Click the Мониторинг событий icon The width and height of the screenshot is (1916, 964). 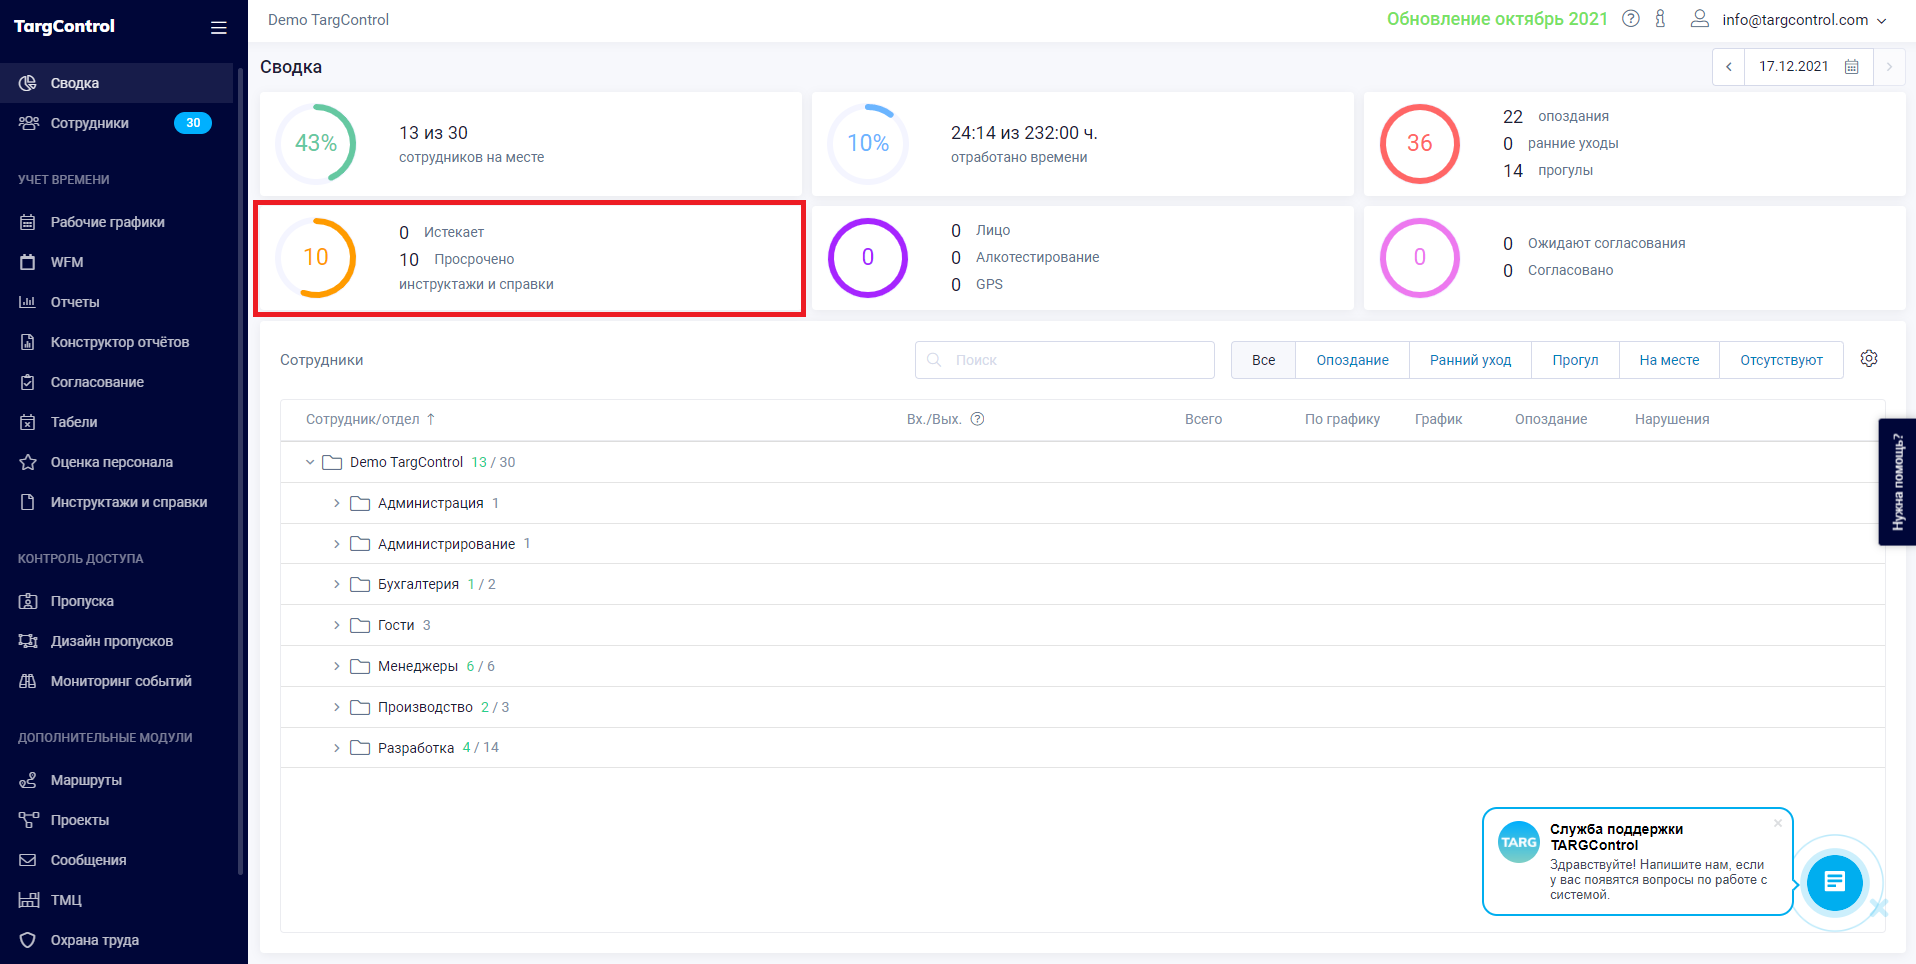tap(28, 681)
